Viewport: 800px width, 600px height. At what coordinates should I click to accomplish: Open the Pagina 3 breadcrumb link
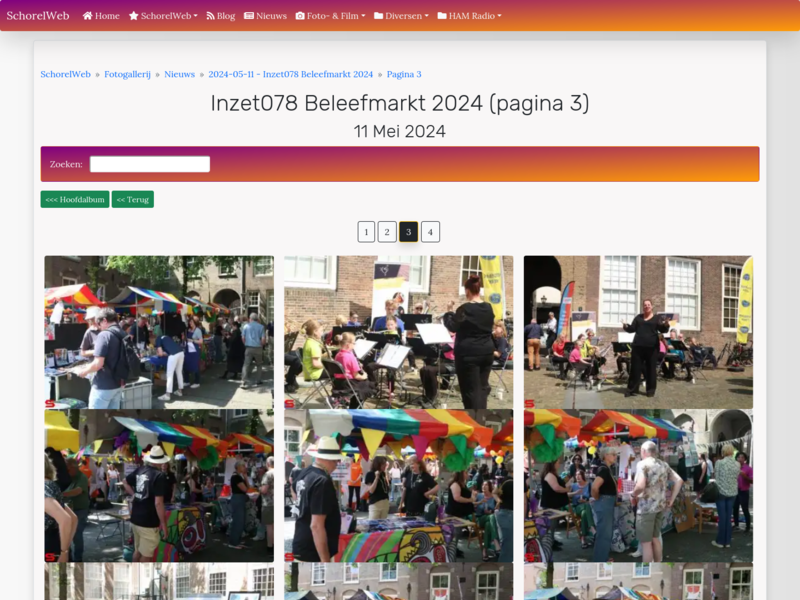404,74
